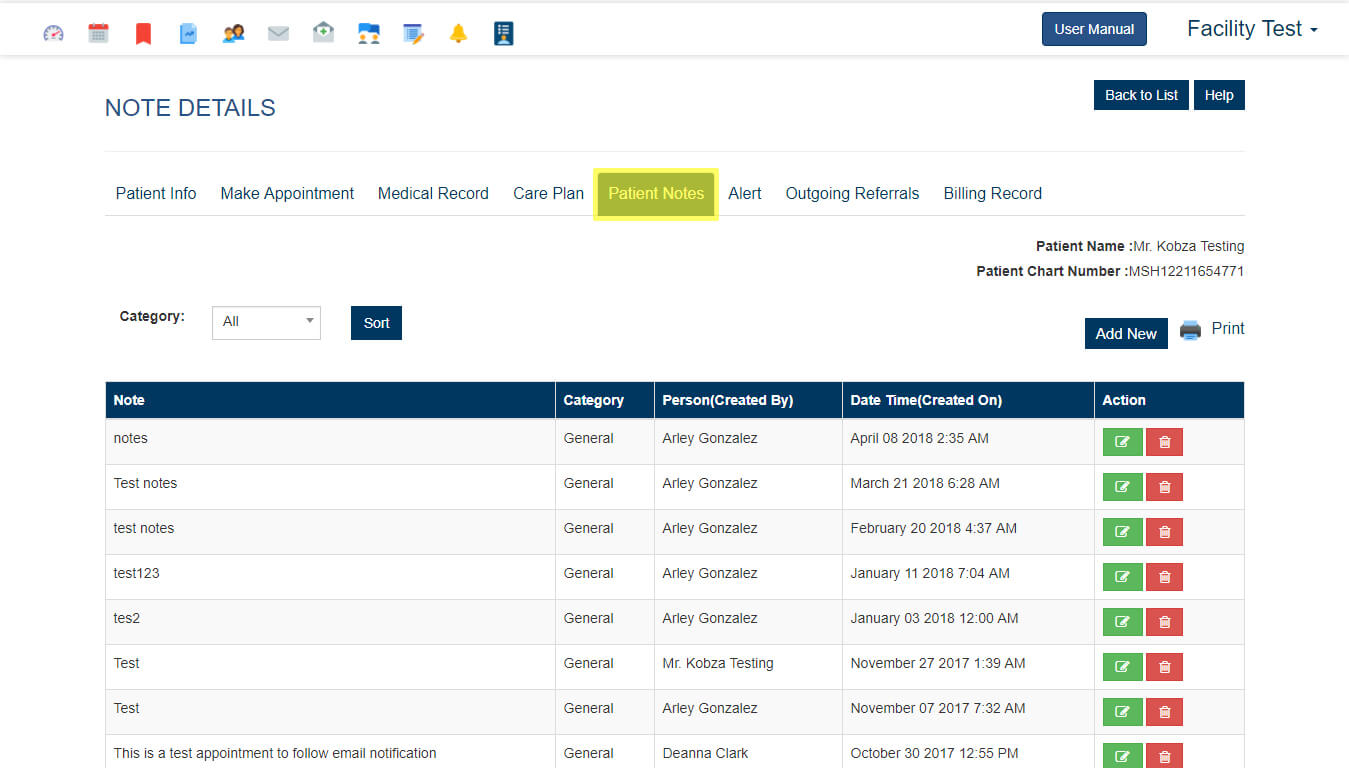Open the User Manual button
1349x768 pixels.
coord(1094,29)
